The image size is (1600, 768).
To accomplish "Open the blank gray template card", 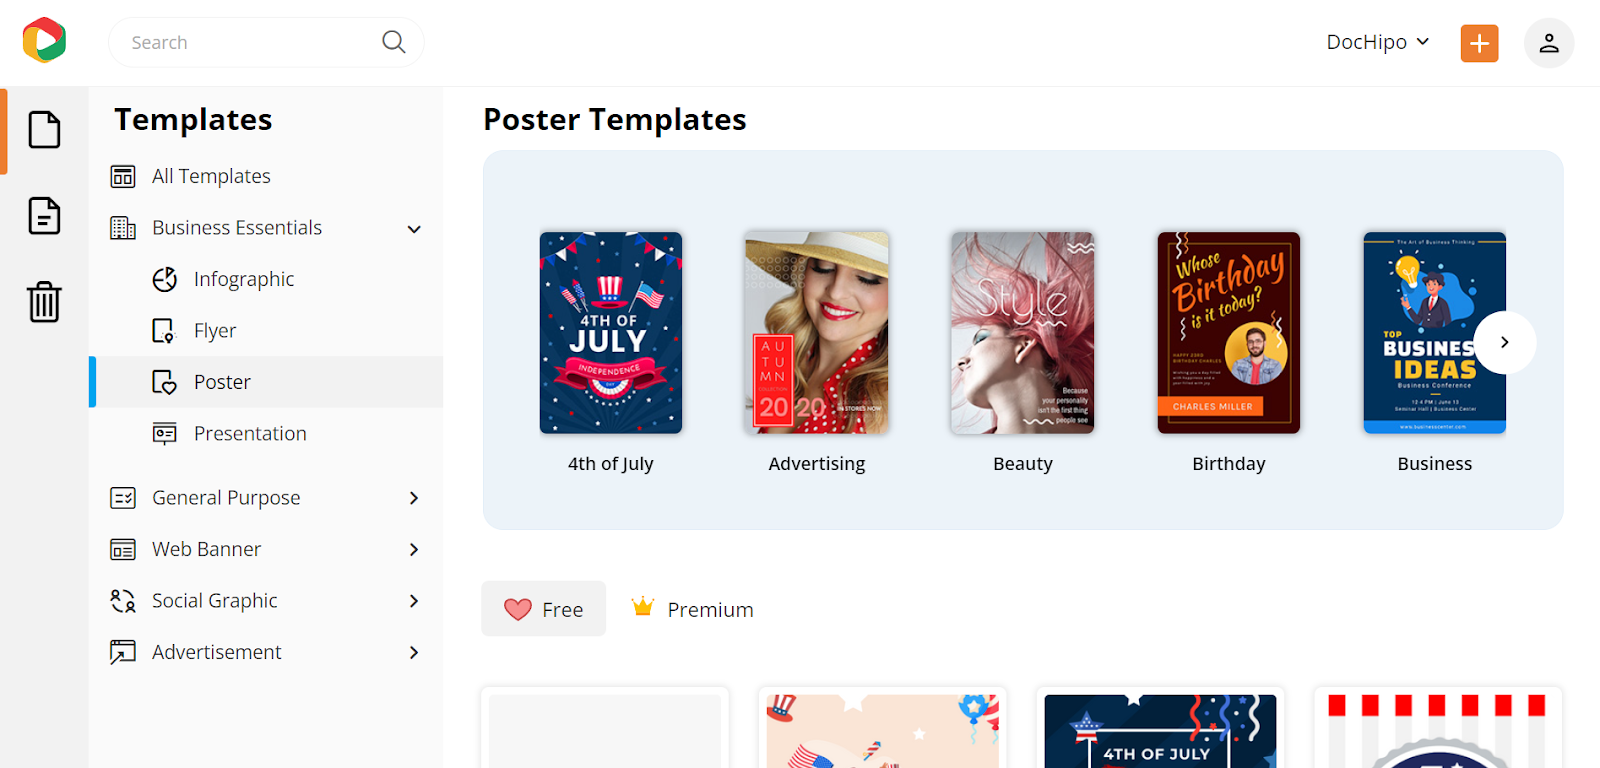I will pos(605,728).
